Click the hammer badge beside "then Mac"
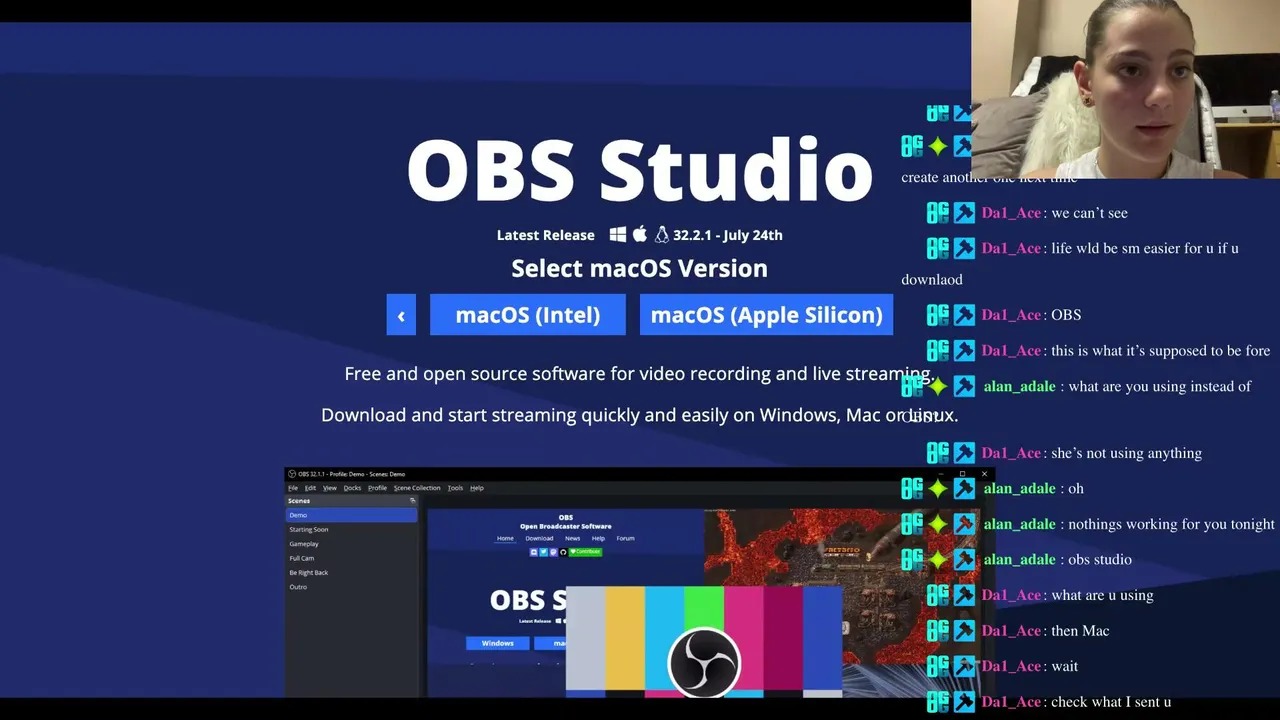 click(x=964, y=631)
